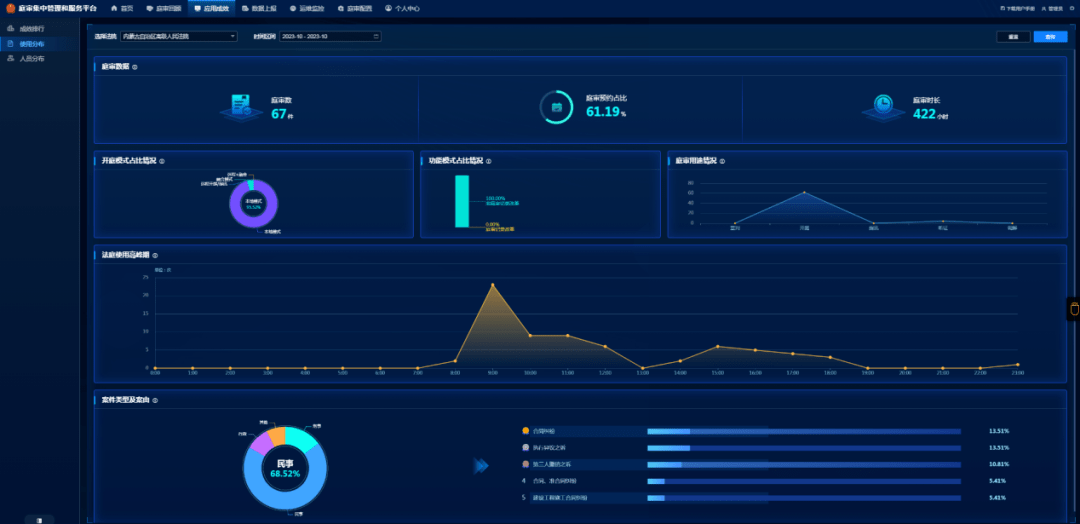Image resolution: width=1080 pixels, height=524 pixels.
Task: Click the blue 查询 button
Action: pos(1049,37)
